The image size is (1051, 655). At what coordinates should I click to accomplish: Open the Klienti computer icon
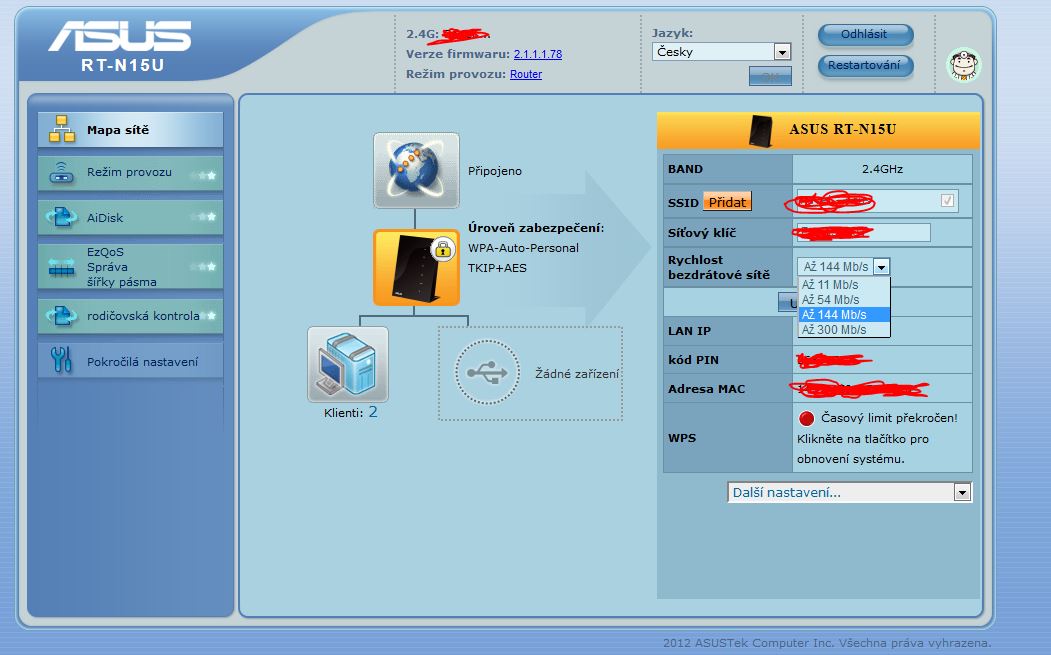point(347,365)
